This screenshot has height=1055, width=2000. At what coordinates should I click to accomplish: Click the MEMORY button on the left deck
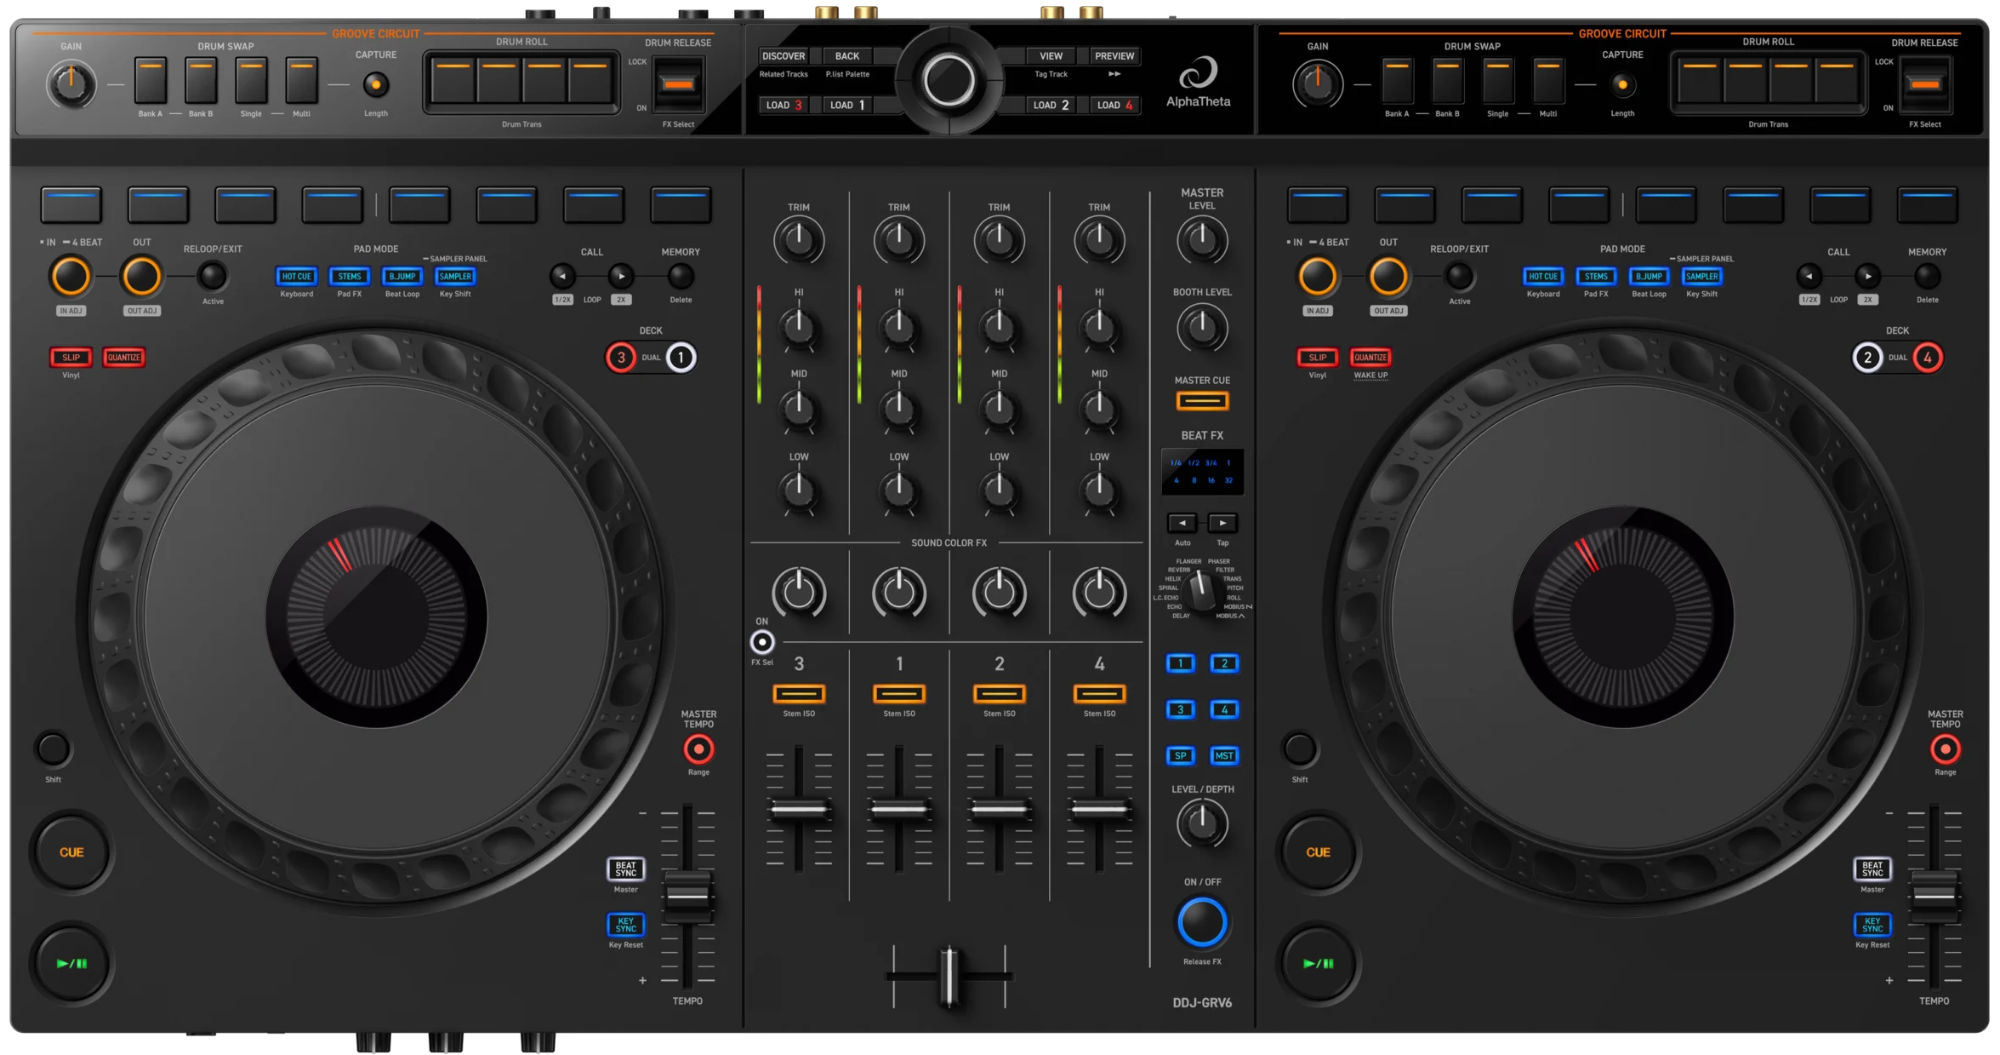tap(680, 276)
